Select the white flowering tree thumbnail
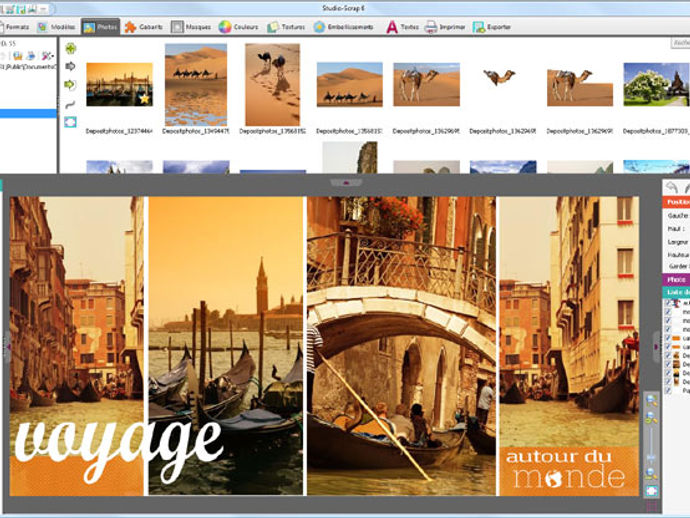Screen dimensions: 690x518 tap(656, 84)
